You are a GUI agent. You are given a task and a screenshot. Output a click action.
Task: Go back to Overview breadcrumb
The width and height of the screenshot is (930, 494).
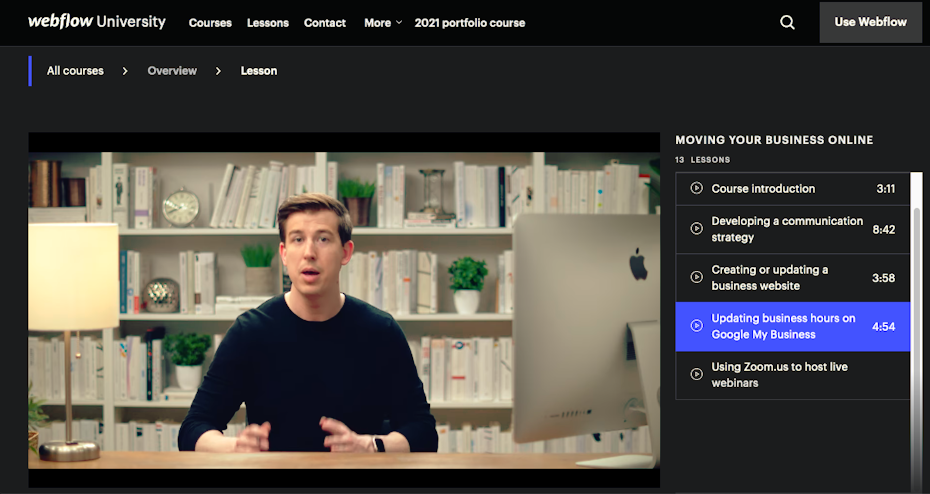tap(172, 71)
